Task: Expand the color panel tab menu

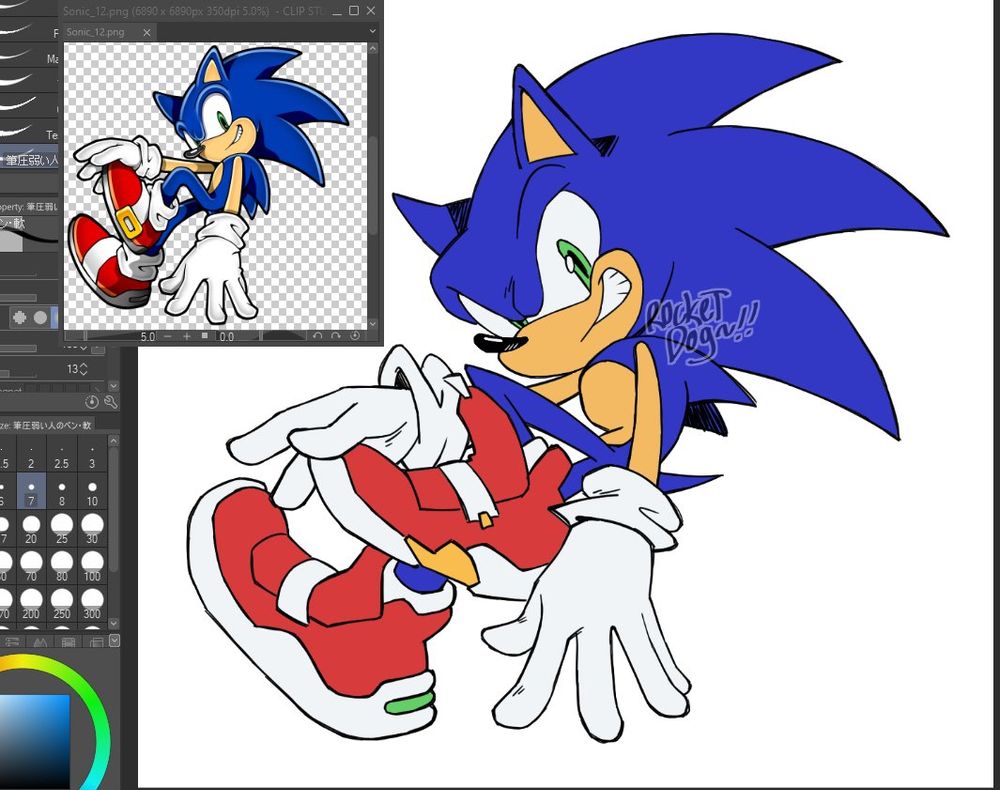Action: point(114,640)
